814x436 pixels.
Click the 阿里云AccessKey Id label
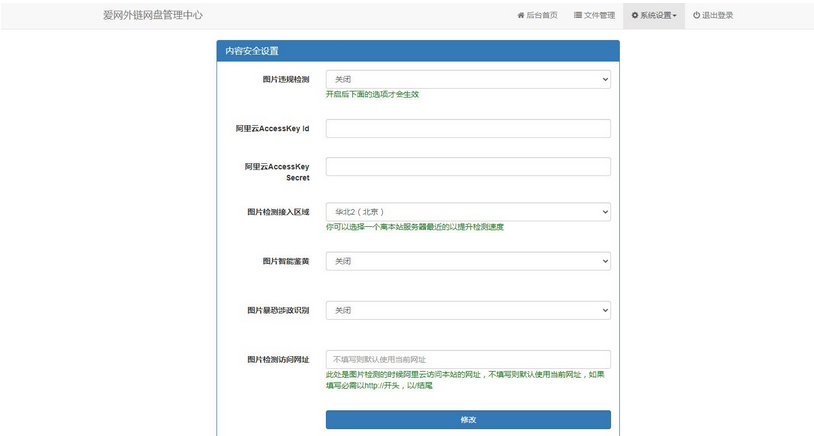(273, 129)
